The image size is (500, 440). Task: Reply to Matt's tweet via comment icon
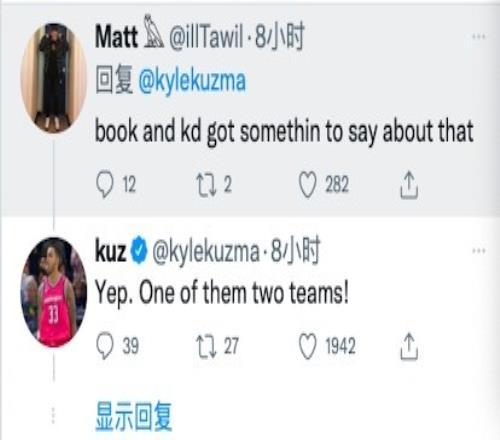tap(105, 184)
